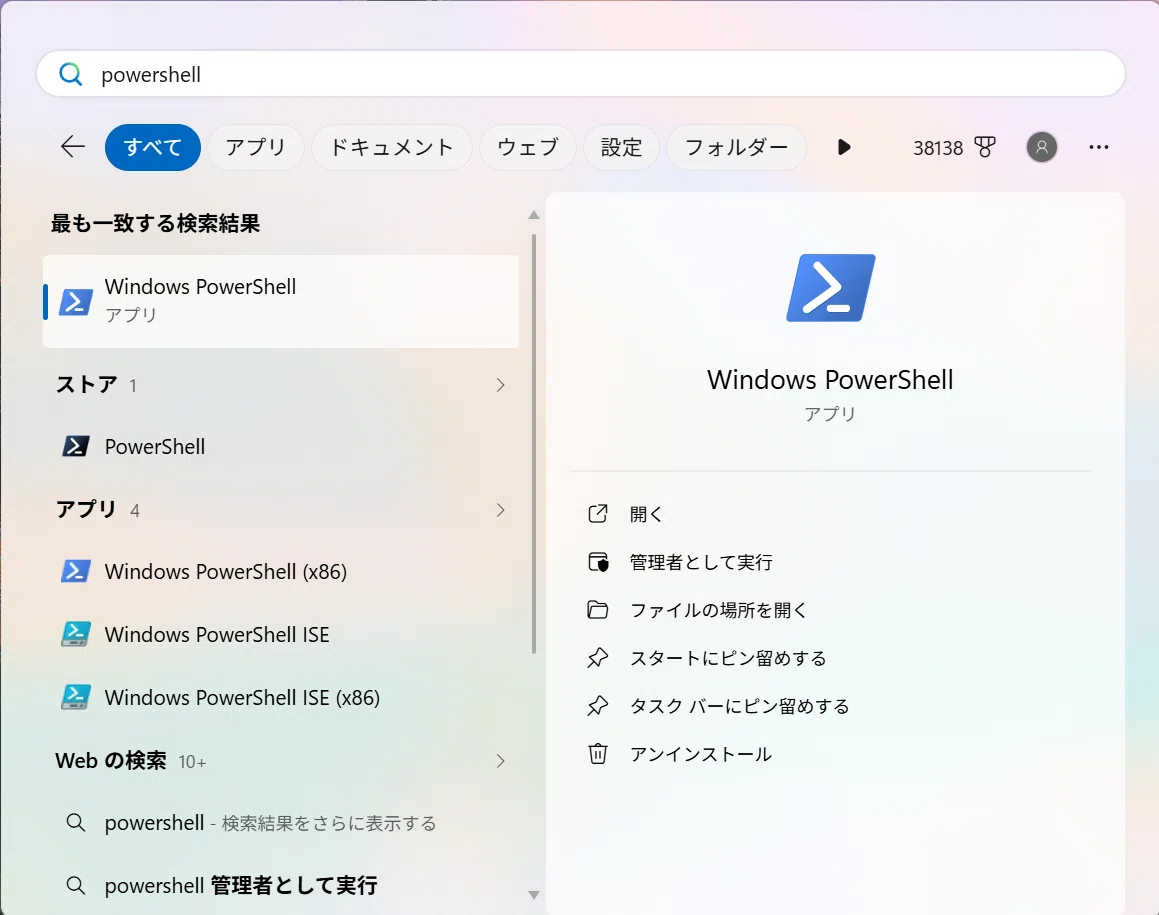Click the admin shield icon
1159x915 pixels.
[x=598, y=562]
